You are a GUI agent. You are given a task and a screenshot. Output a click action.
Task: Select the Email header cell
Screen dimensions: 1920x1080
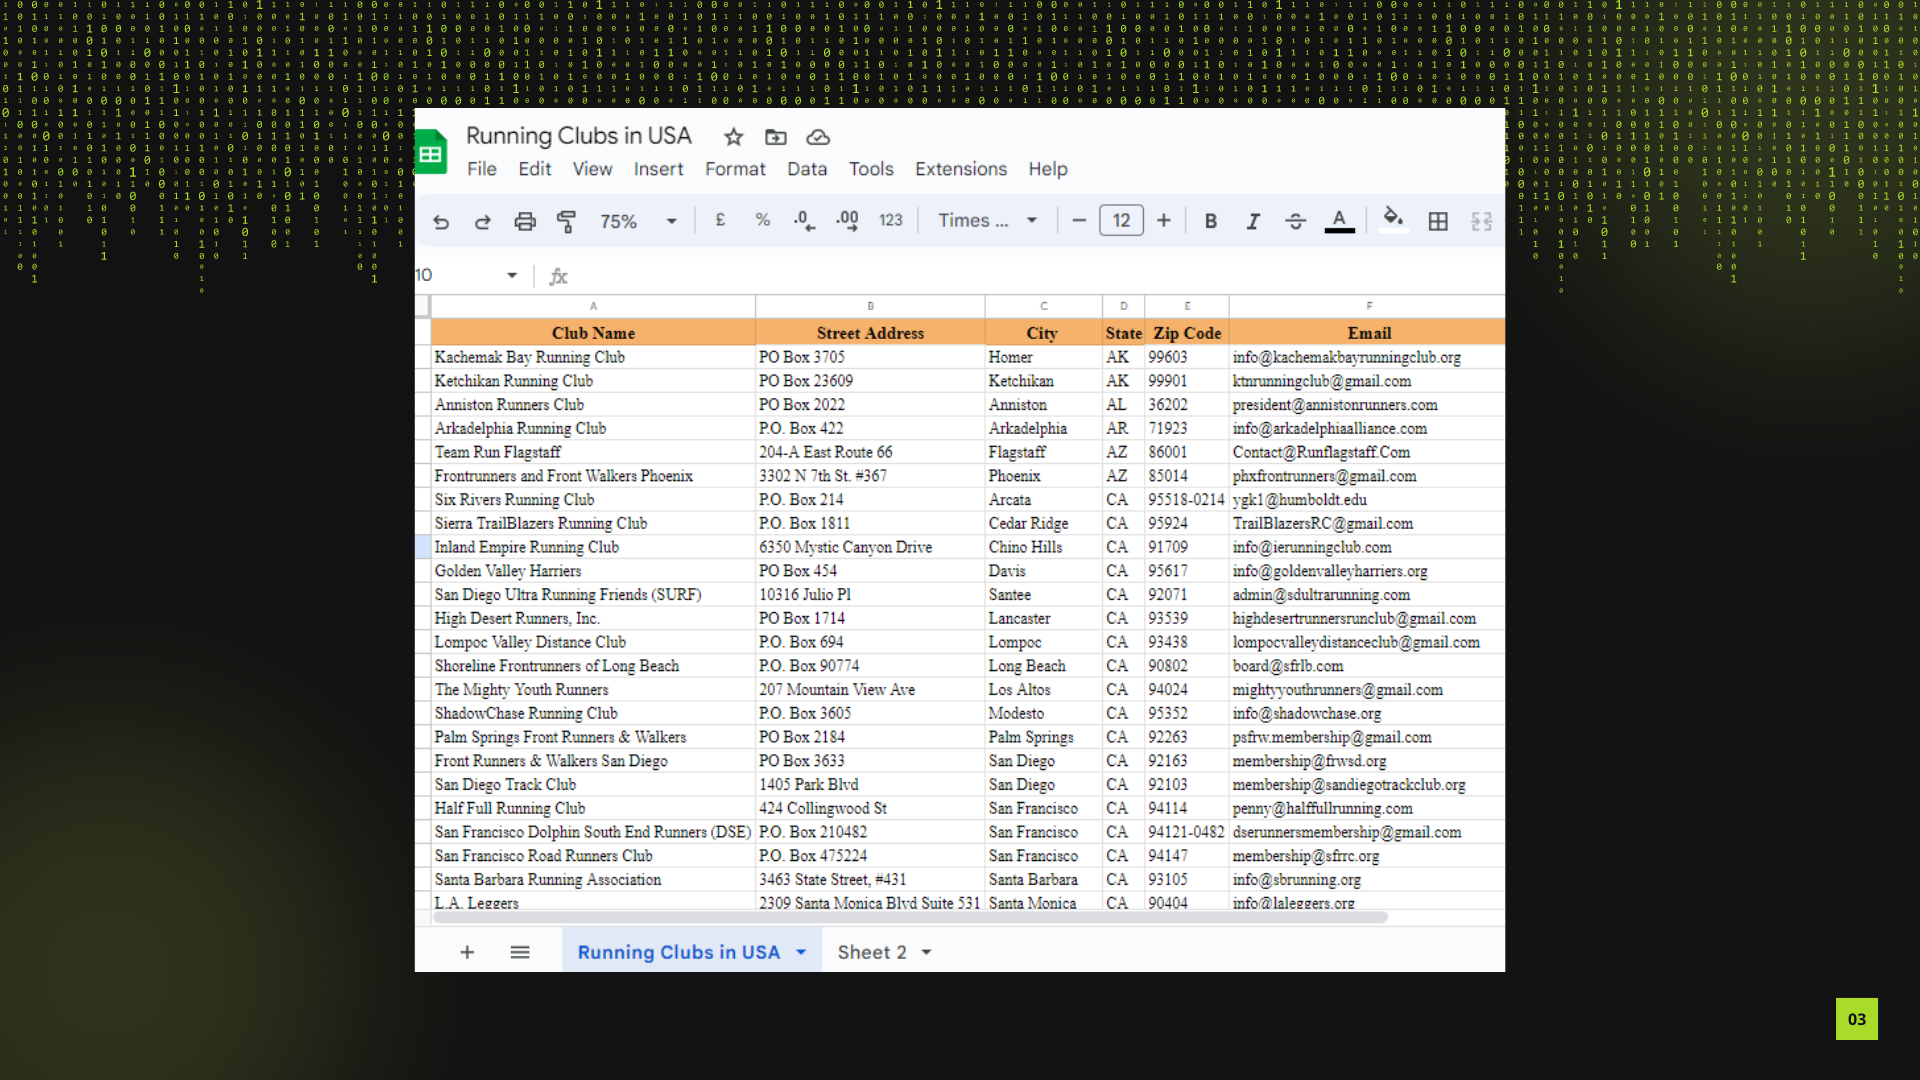(1368, 333)
